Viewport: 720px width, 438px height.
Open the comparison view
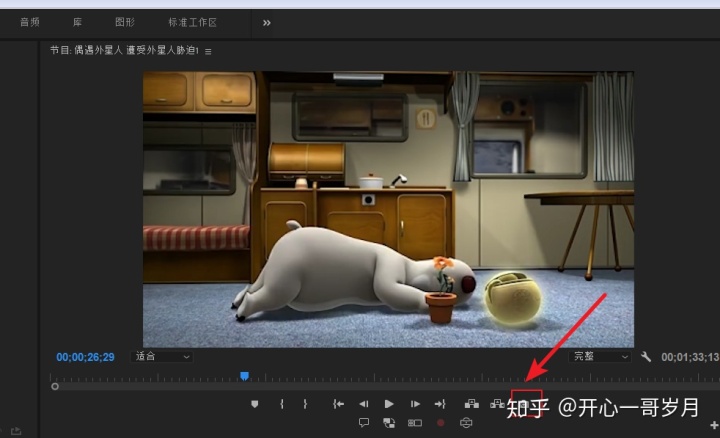(415, 423)
